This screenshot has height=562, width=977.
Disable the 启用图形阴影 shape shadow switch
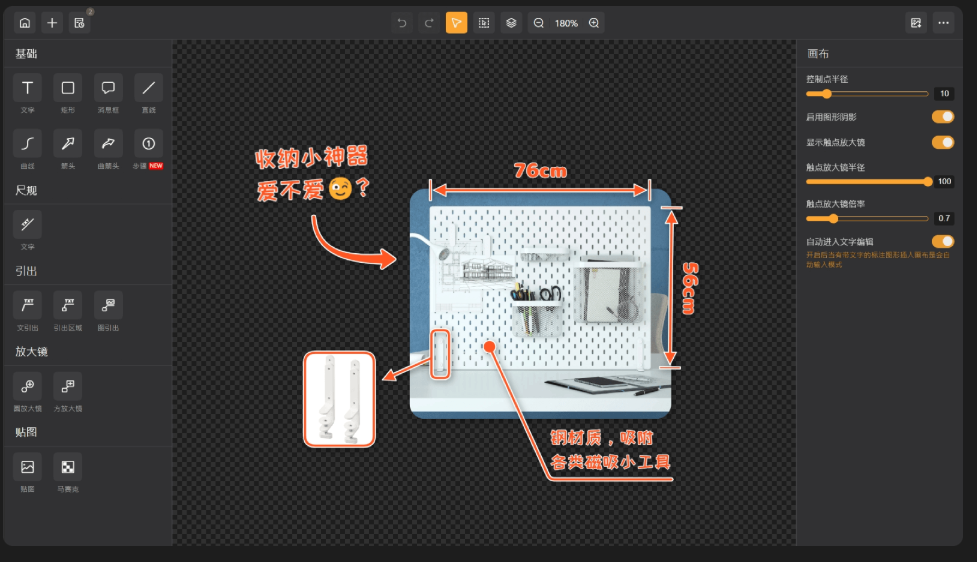[x=942, y=117]
